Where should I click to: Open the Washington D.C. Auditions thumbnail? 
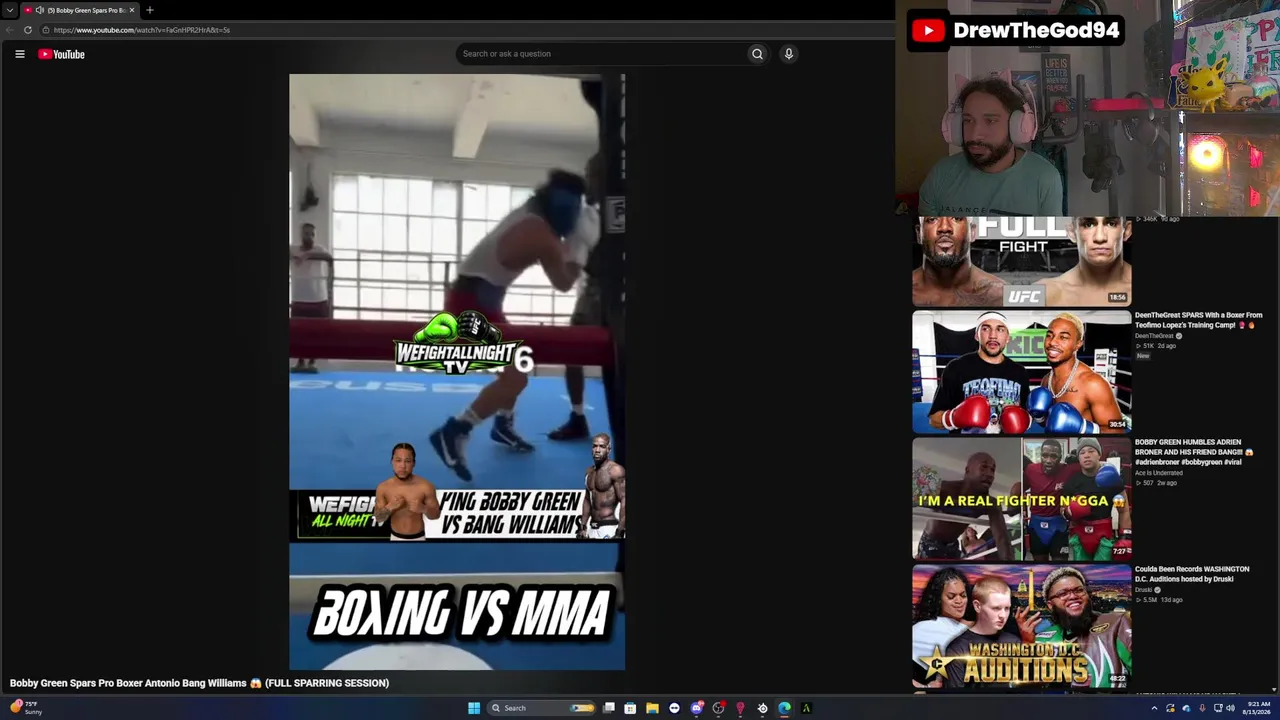point(1021,626)
